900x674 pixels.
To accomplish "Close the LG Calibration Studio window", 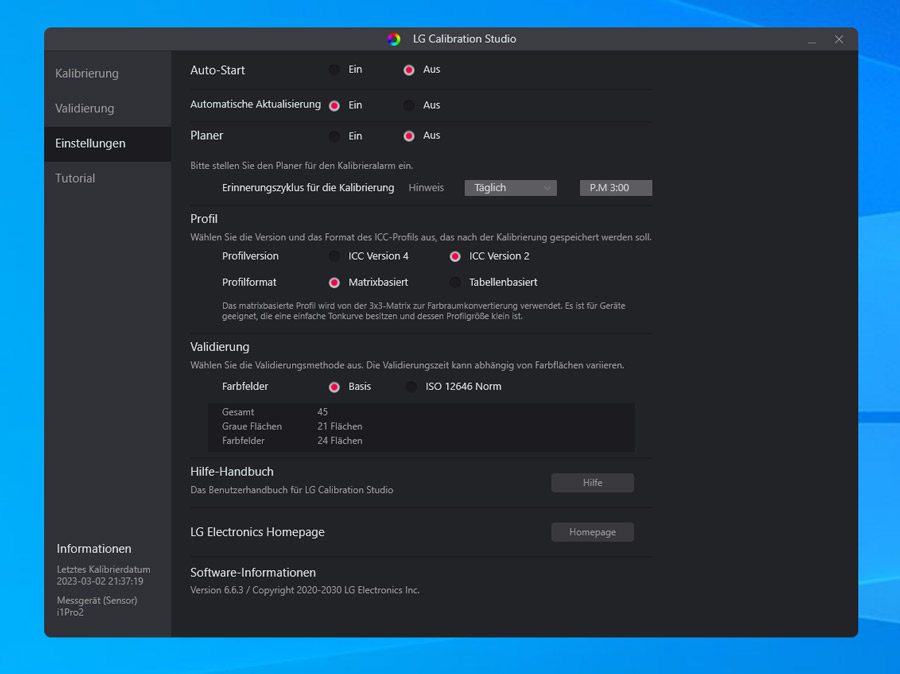I will coord(839,39).
